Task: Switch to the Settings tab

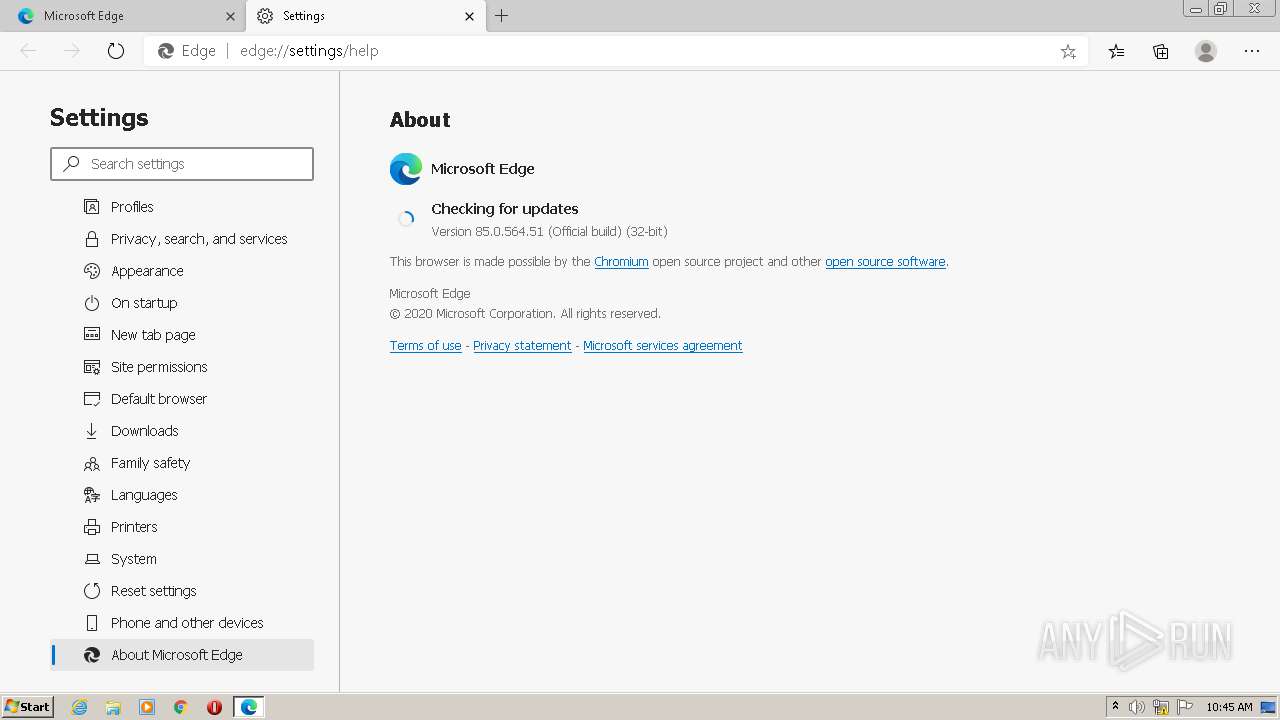Action: [x=365, y=16]
